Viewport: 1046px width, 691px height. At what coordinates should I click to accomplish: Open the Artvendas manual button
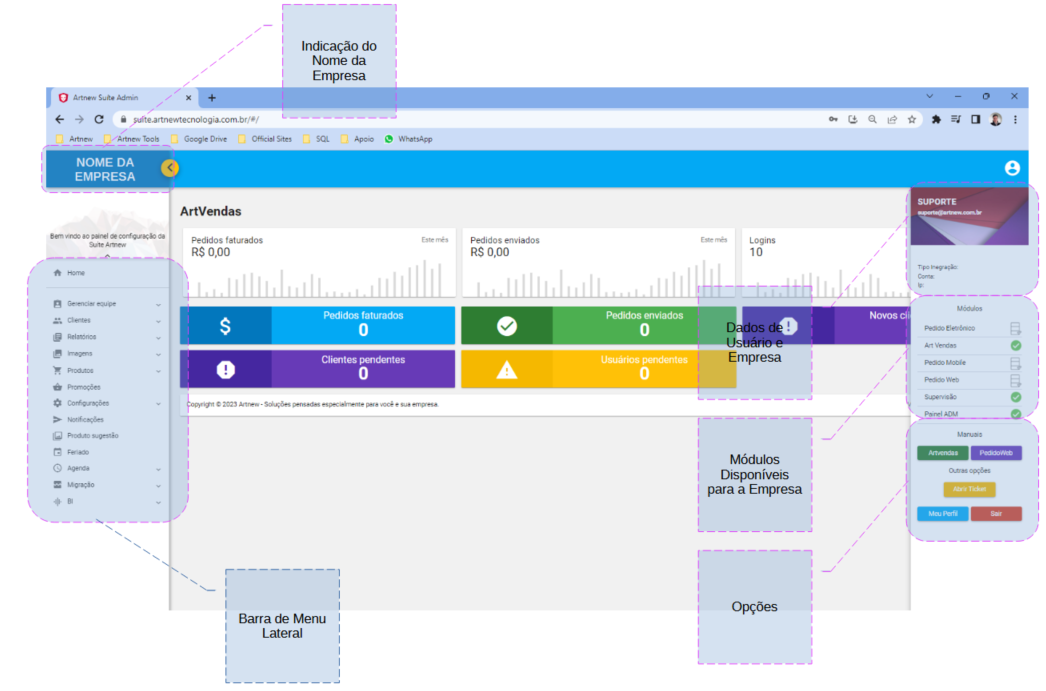point(943,453)
